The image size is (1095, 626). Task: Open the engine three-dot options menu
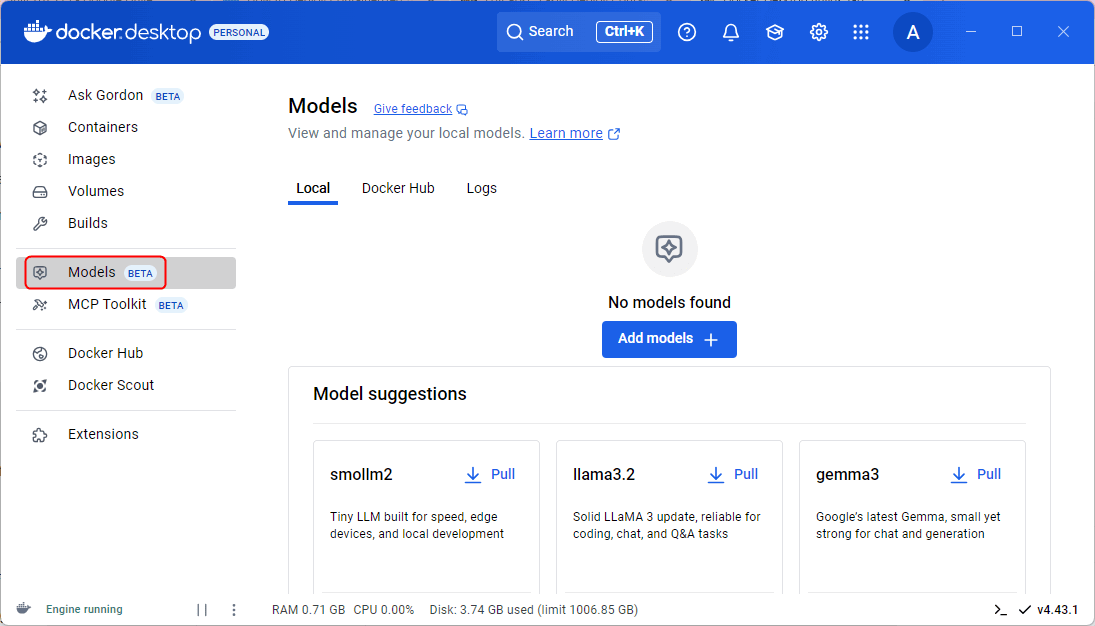[234, 610]
